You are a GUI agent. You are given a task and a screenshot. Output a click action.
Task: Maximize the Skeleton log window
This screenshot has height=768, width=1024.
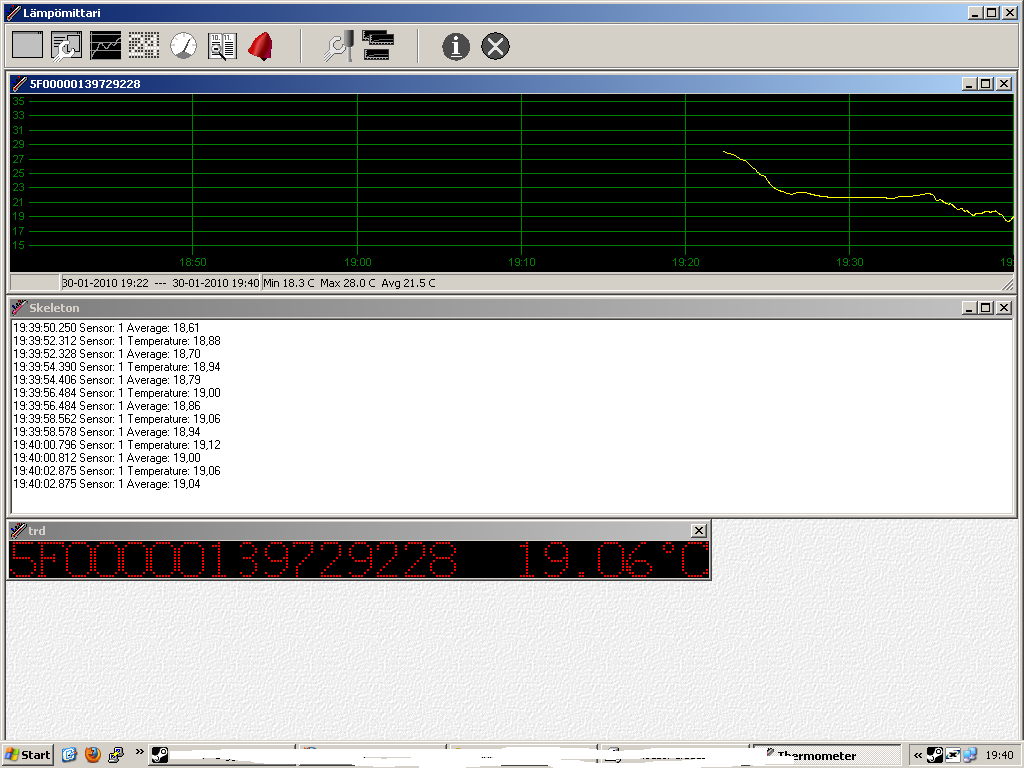coord(986,308)
